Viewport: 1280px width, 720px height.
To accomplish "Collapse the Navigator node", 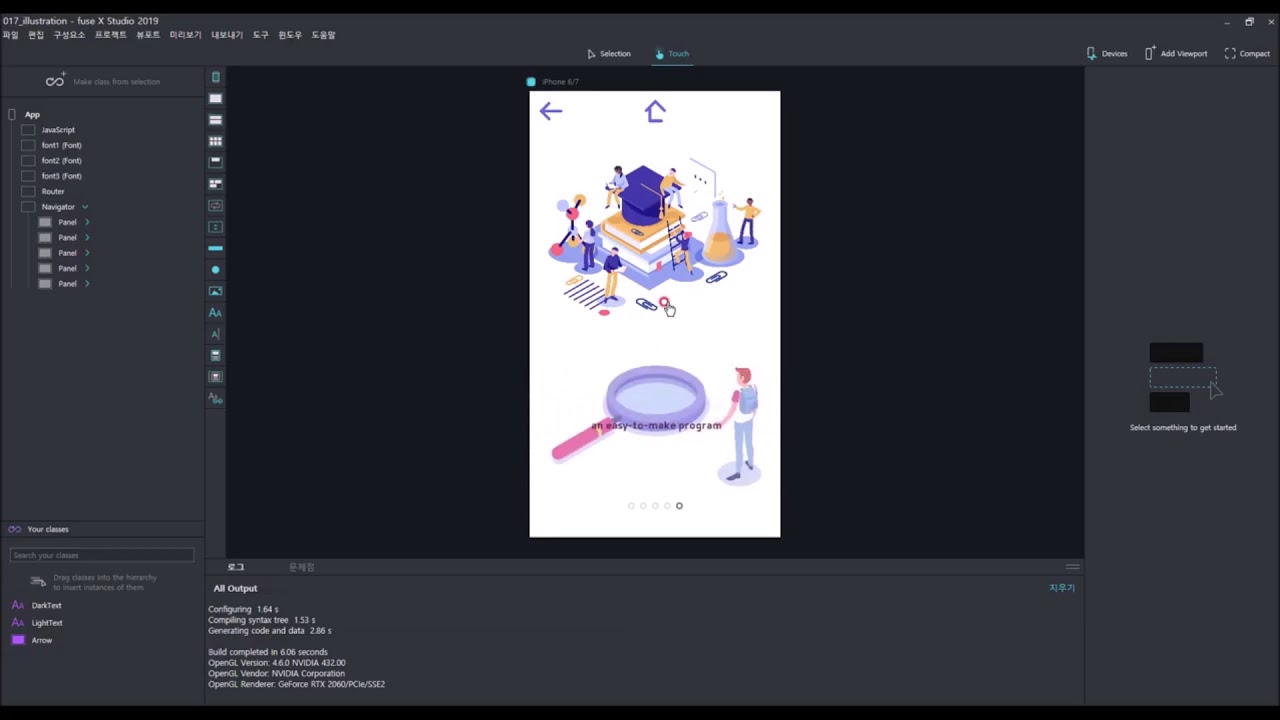I will pos(85,207).
